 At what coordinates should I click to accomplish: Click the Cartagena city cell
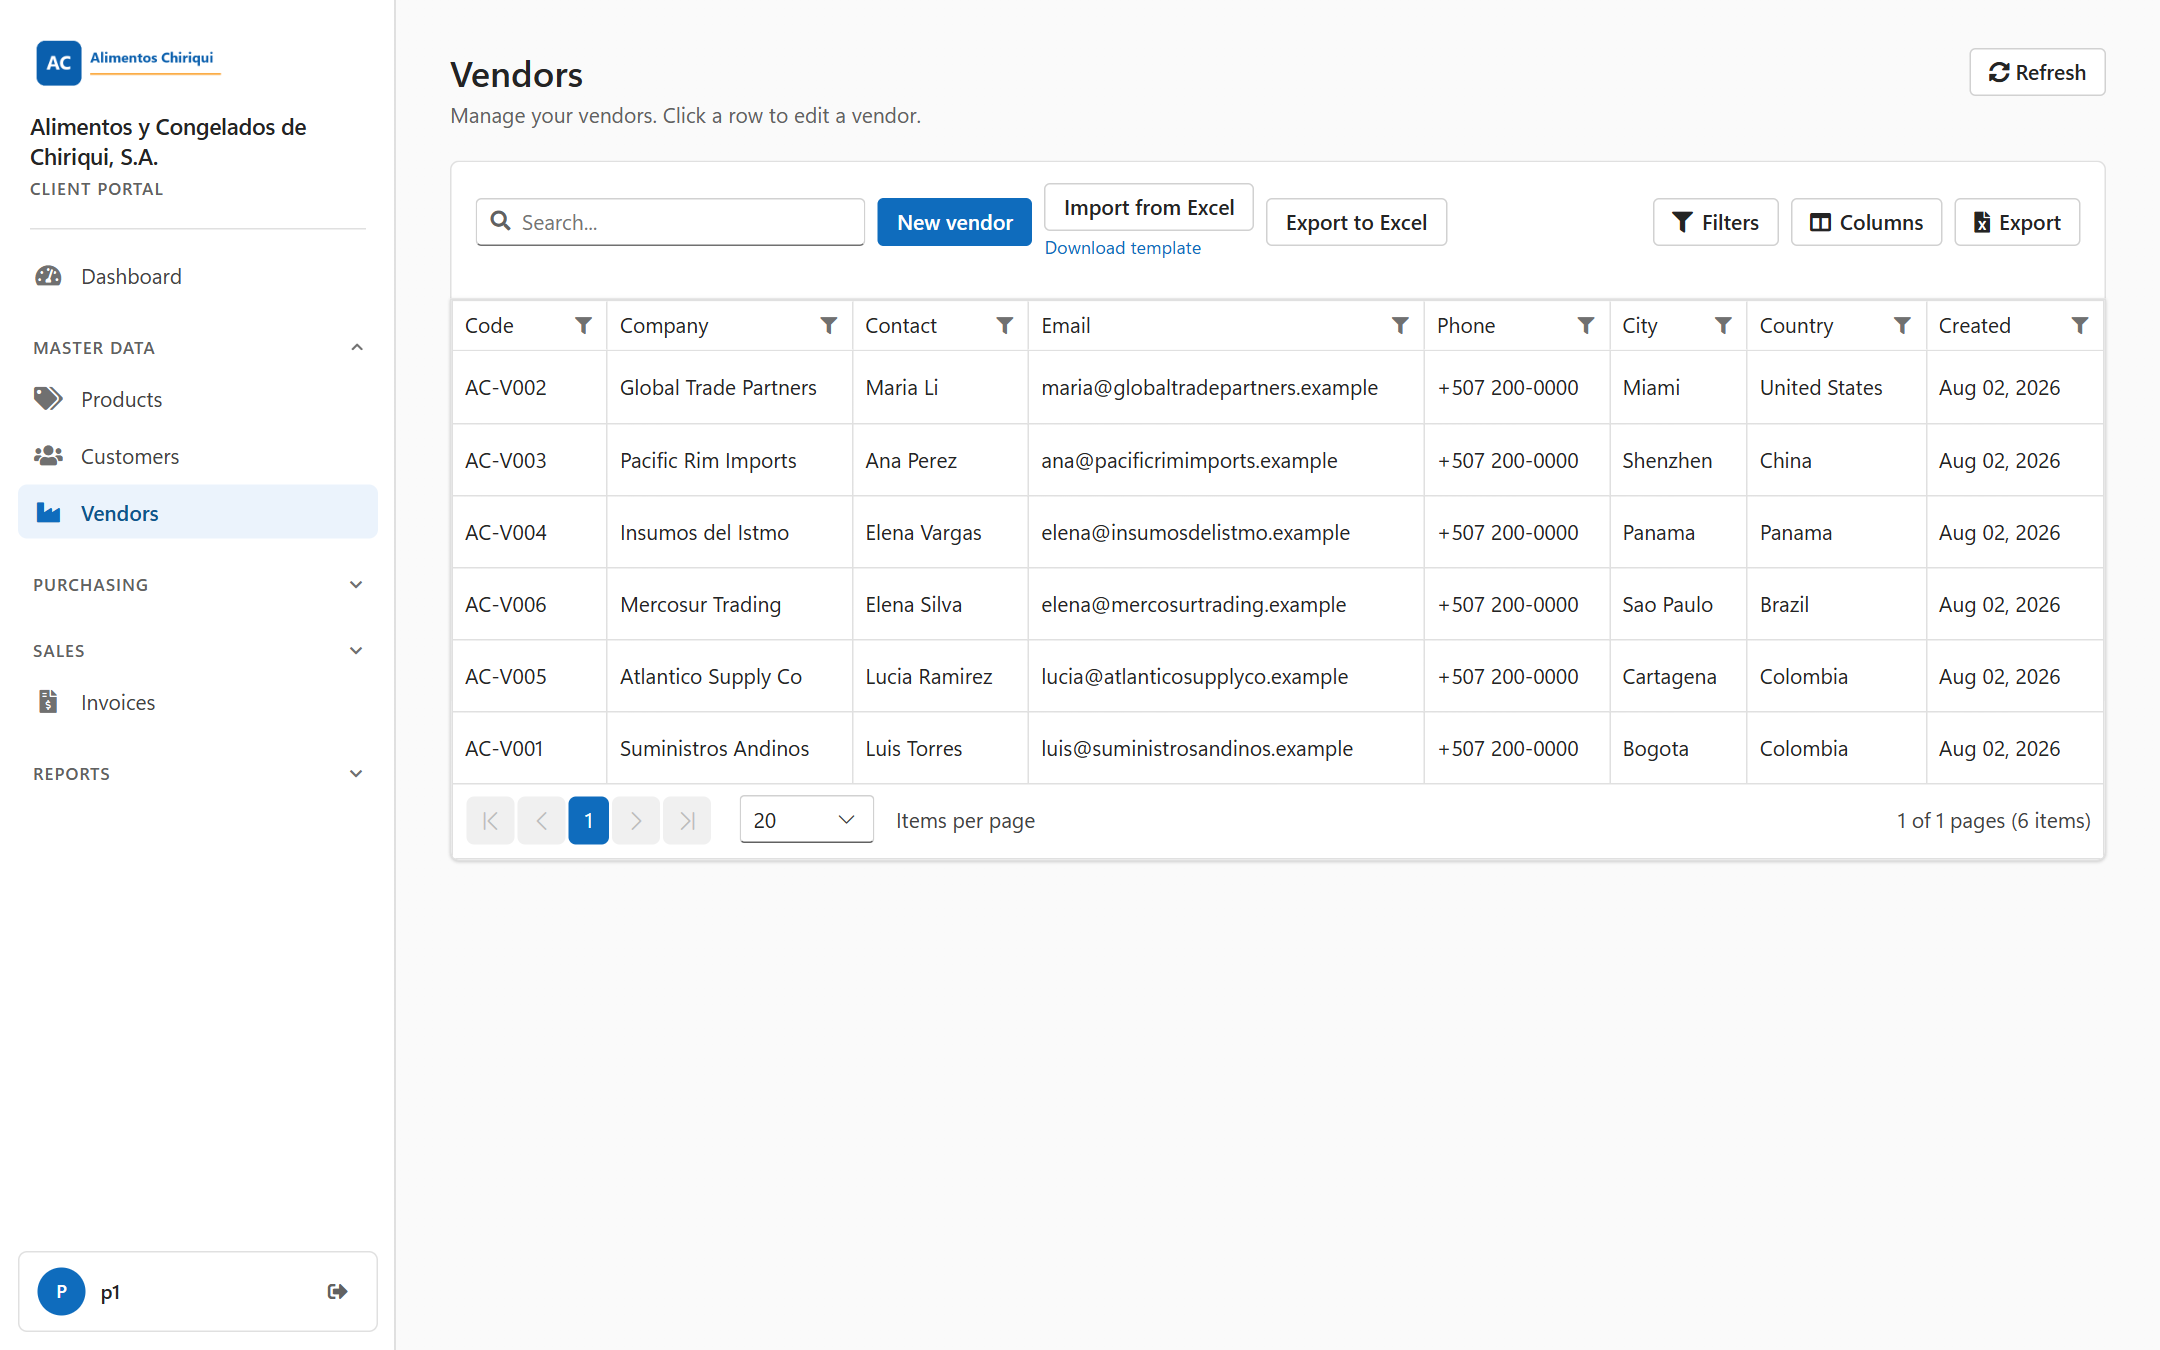1677,676
